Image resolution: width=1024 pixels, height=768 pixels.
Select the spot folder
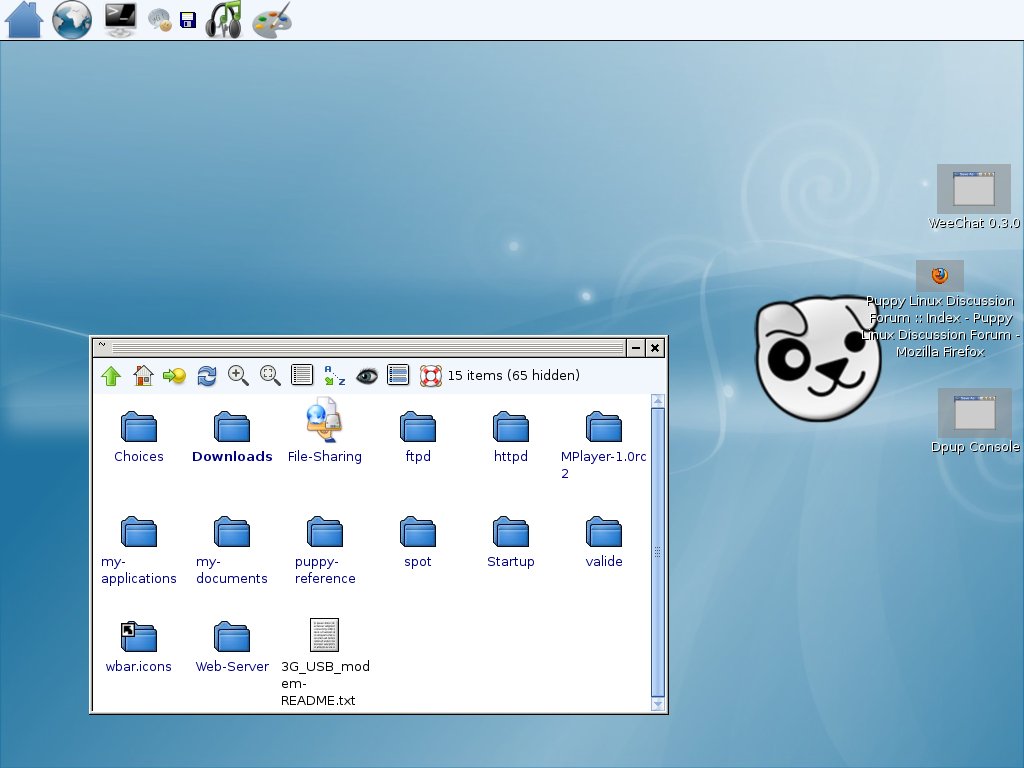[x=418, y=541]
